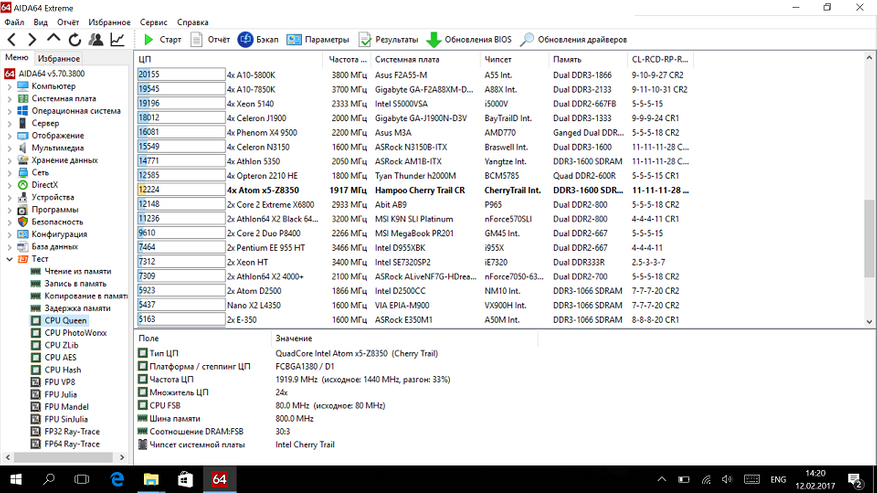Select the FP64 Ray-Trace benchmark
Image resolution: width=877 pixels, height=493 pixels.
point(65,444)
